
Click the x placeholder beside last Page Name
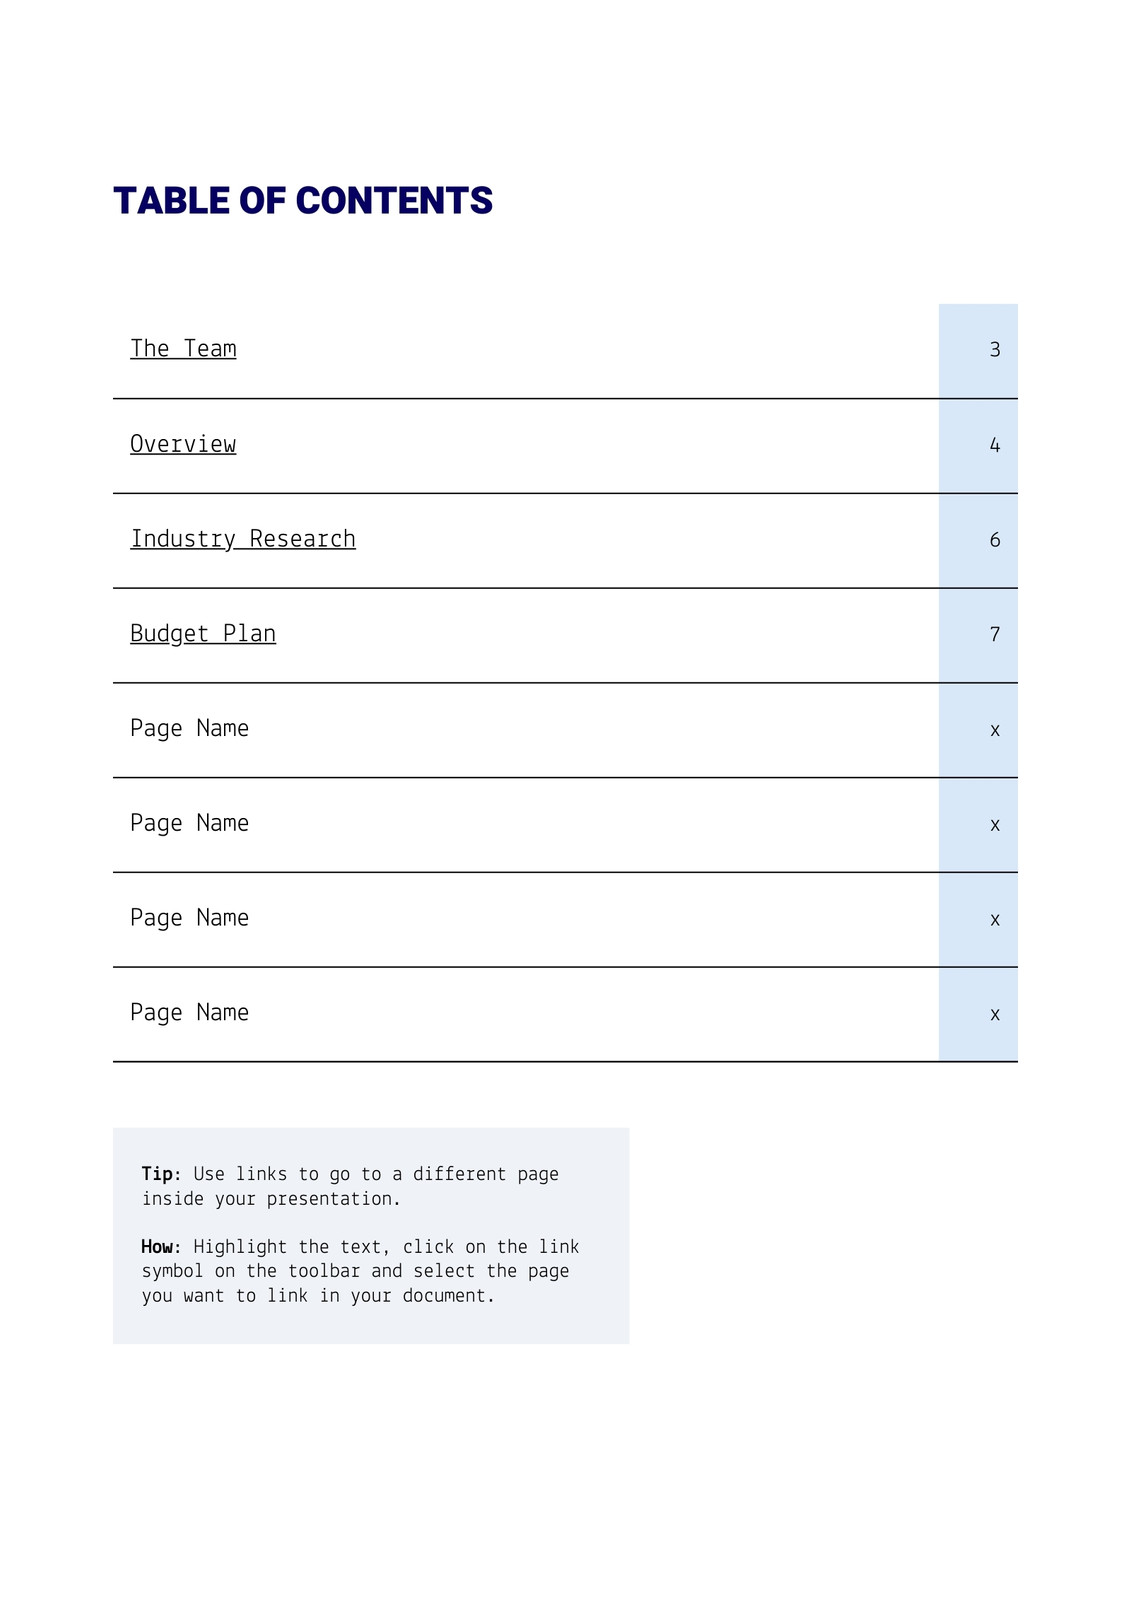coord(995,1015)
